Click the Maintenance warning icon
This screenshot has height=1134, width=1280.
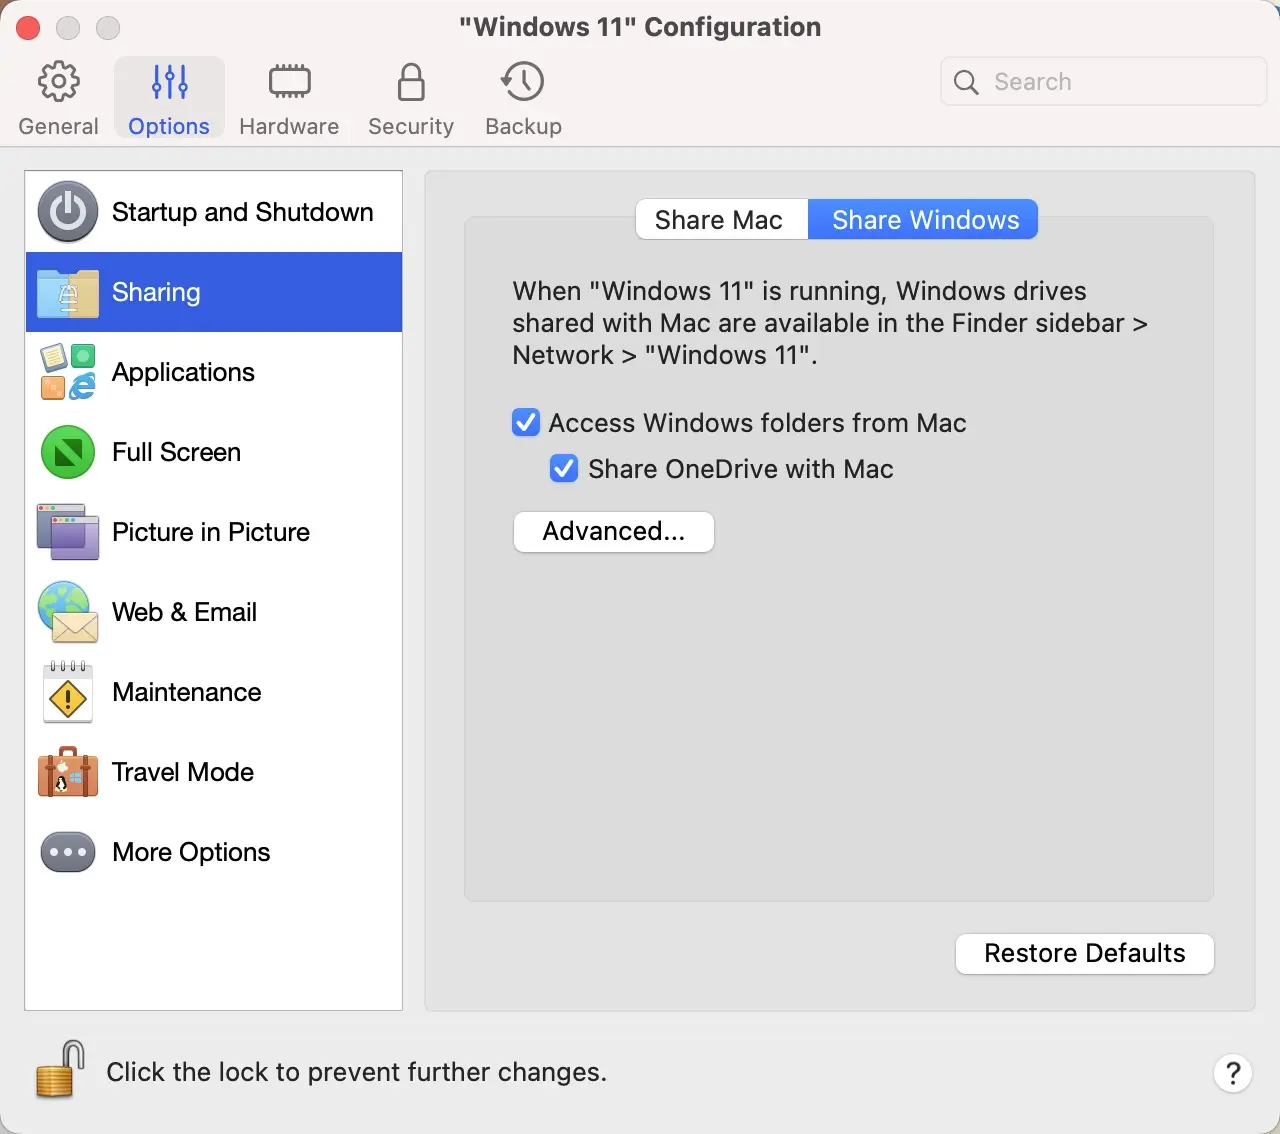68,692
